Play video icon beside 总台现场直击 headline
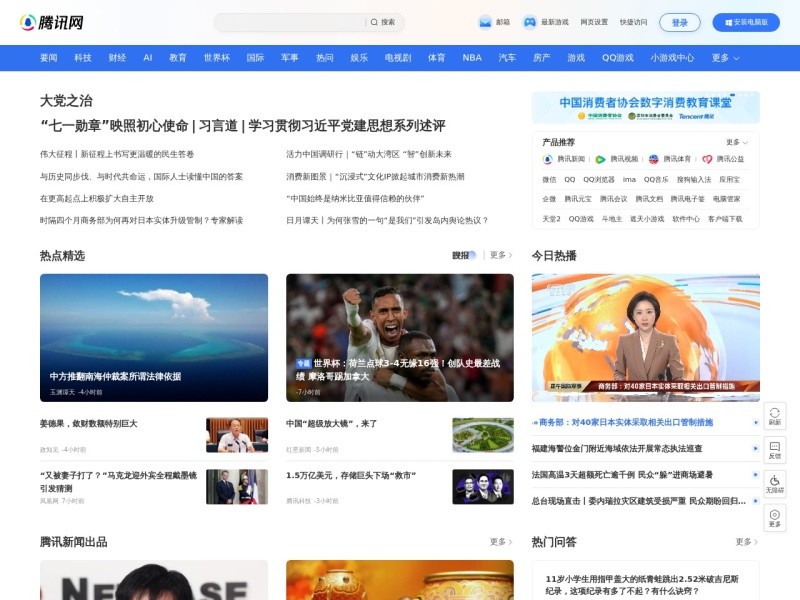Image resolution: width=800 pixels, height=600 pixels. (x=756, y=501)
